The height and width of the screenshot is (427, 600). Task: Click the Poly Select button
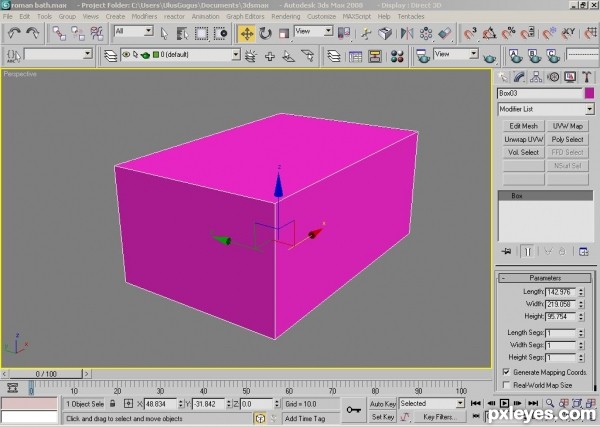click(x=567, y=139)
